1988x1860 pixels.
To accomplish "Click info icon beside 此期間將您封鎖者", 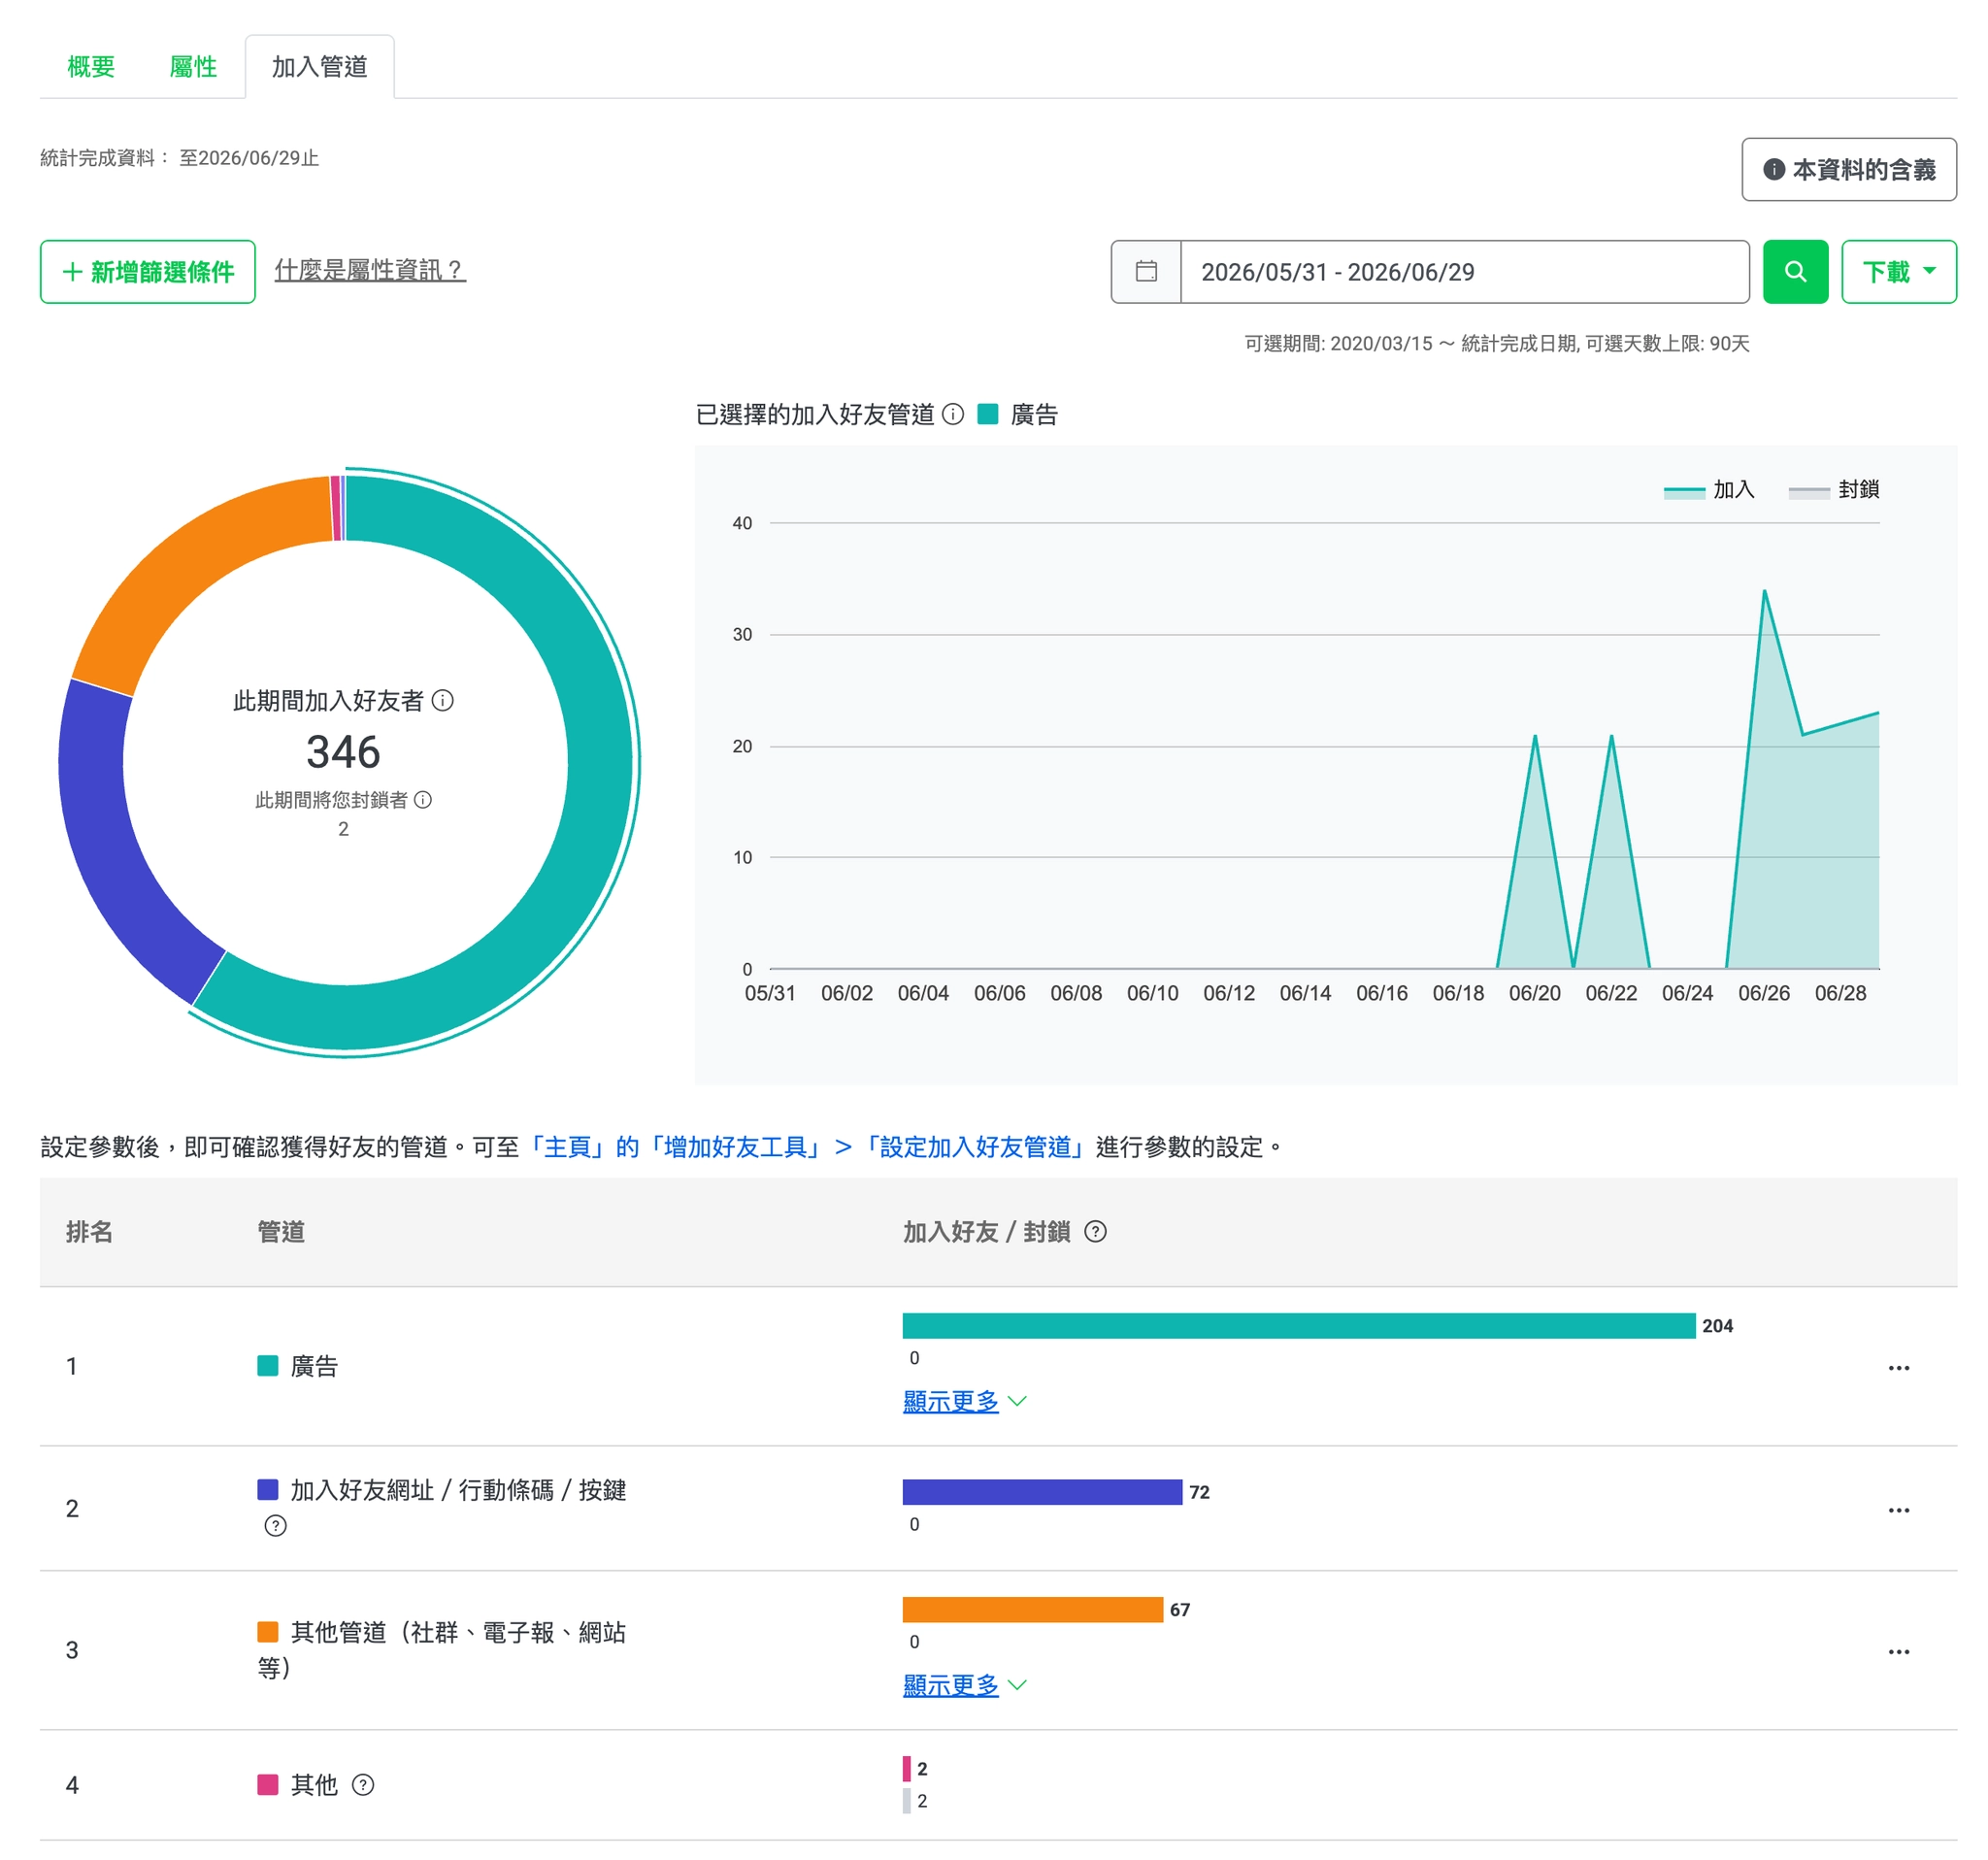I will point(423,800).
